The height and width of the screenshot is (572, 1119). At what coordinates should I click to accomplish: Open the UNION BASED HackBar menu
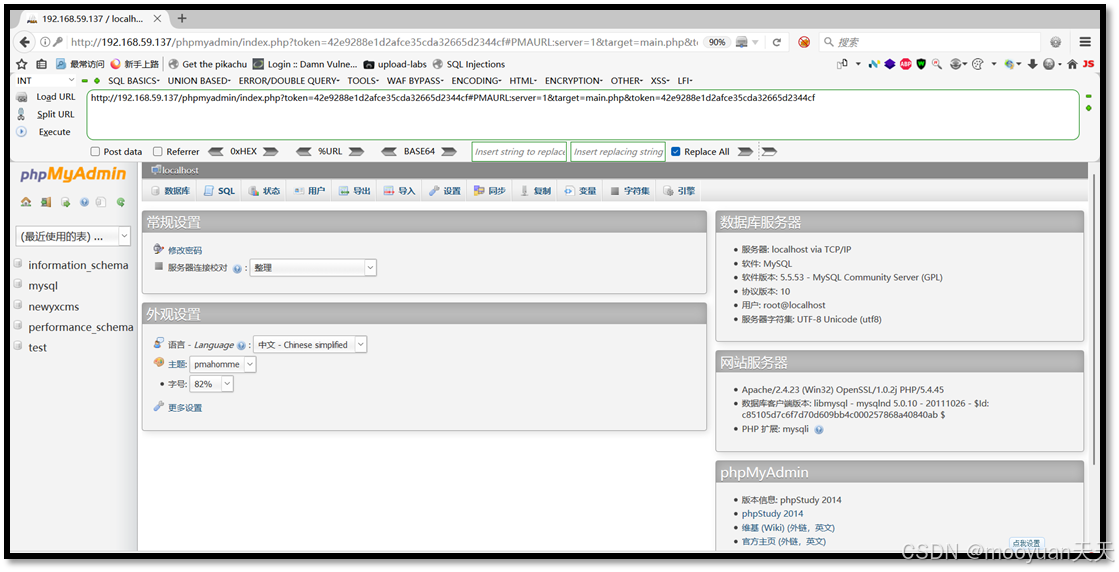[199, 81]
